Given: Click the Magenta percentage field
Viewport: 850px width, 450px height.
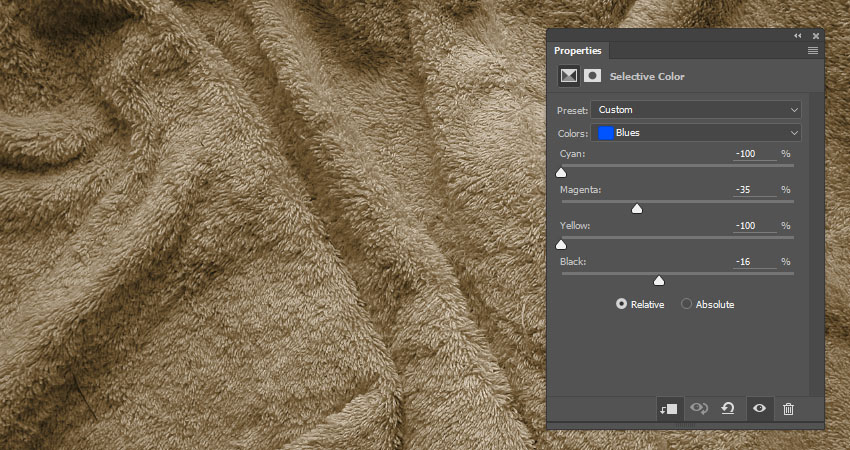Looking at the screenshot, I should [x=755, y=189].
